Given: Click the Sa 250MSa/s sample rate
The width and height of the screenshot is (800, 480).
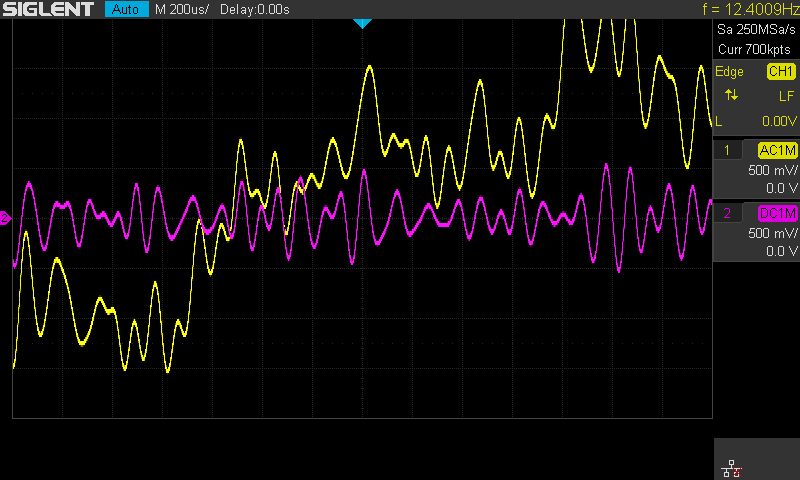Looking at the screenshot, I should click(756, 30).
